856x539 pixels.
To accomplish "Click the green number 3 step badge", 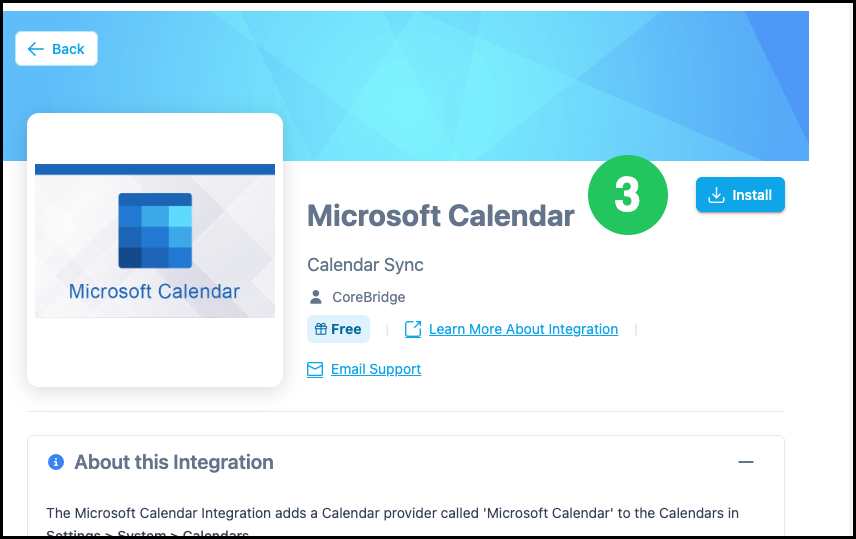I will (628, 195).
